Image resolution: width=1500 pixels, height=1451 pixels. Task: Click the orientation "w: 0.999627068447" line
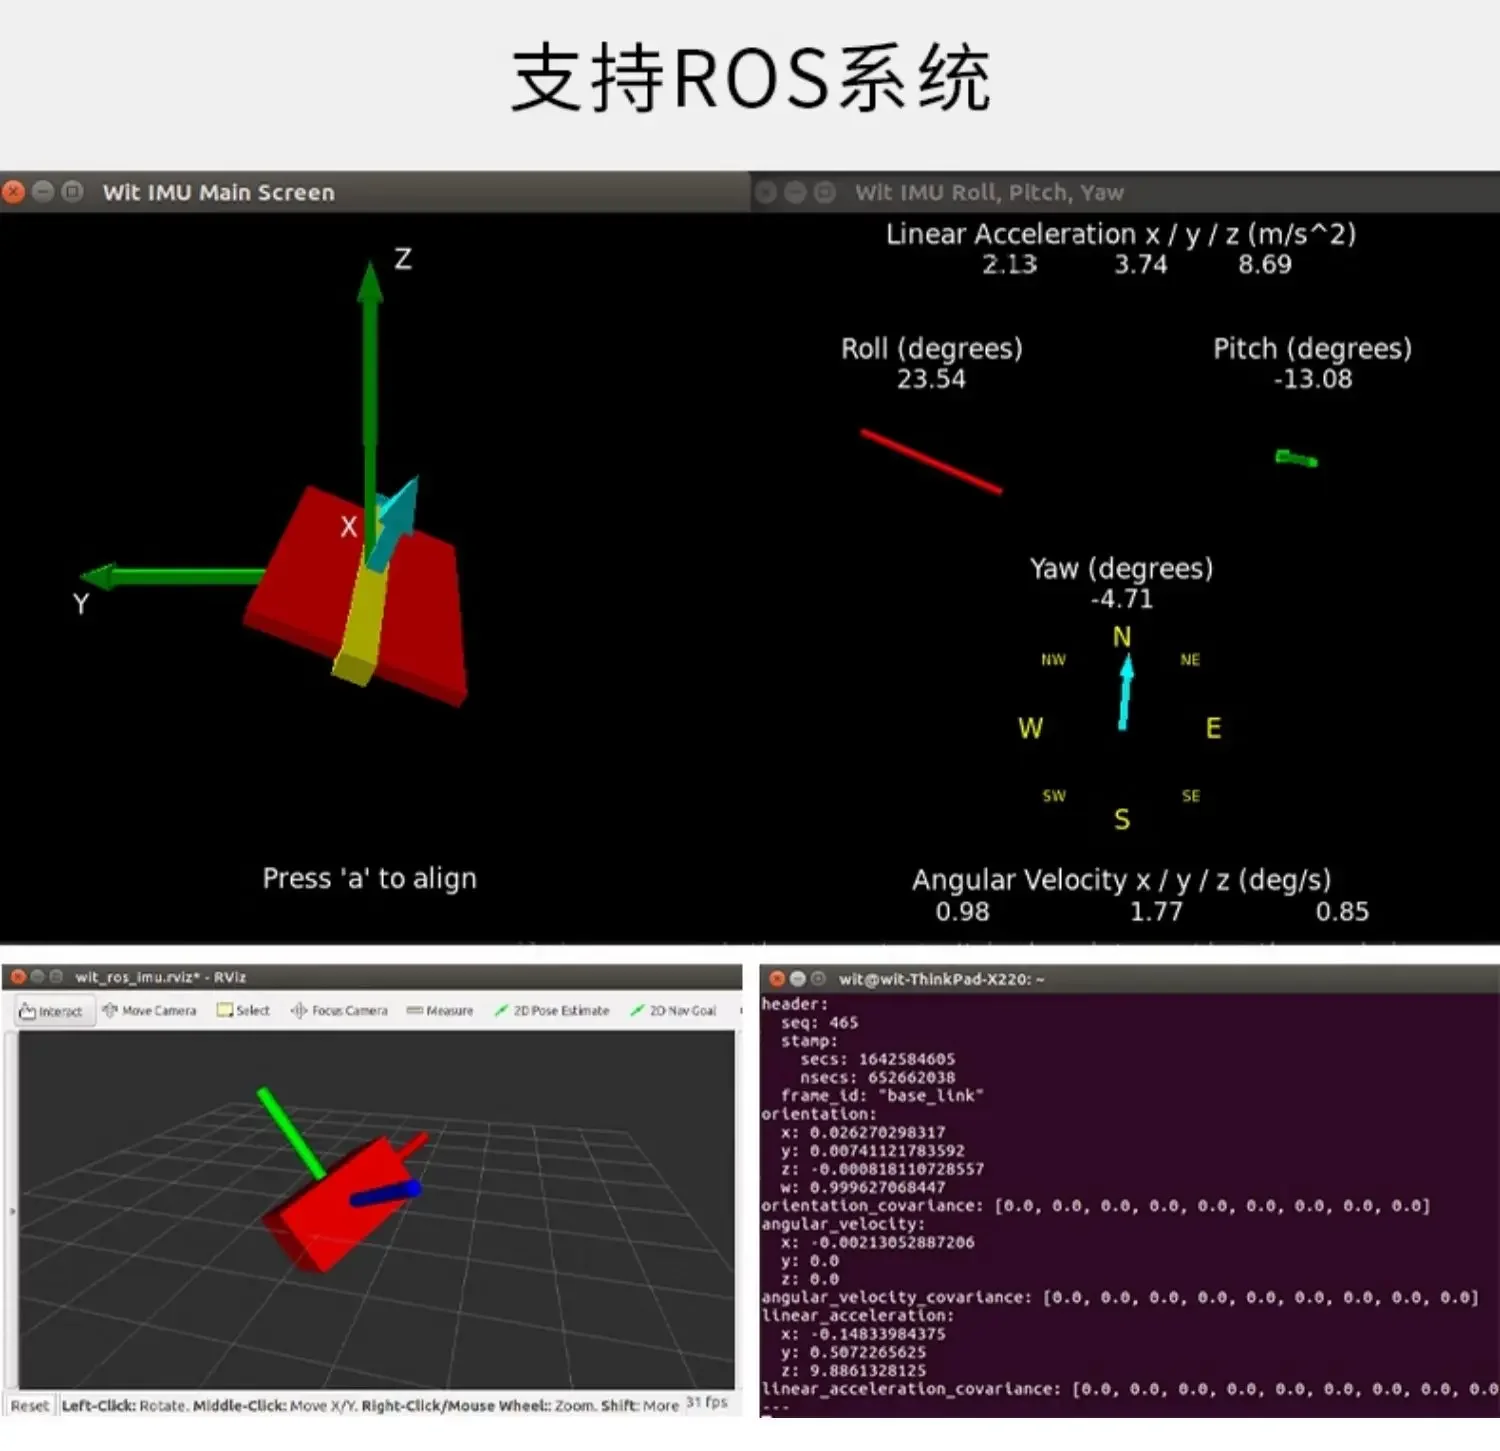coord(863,1188)
